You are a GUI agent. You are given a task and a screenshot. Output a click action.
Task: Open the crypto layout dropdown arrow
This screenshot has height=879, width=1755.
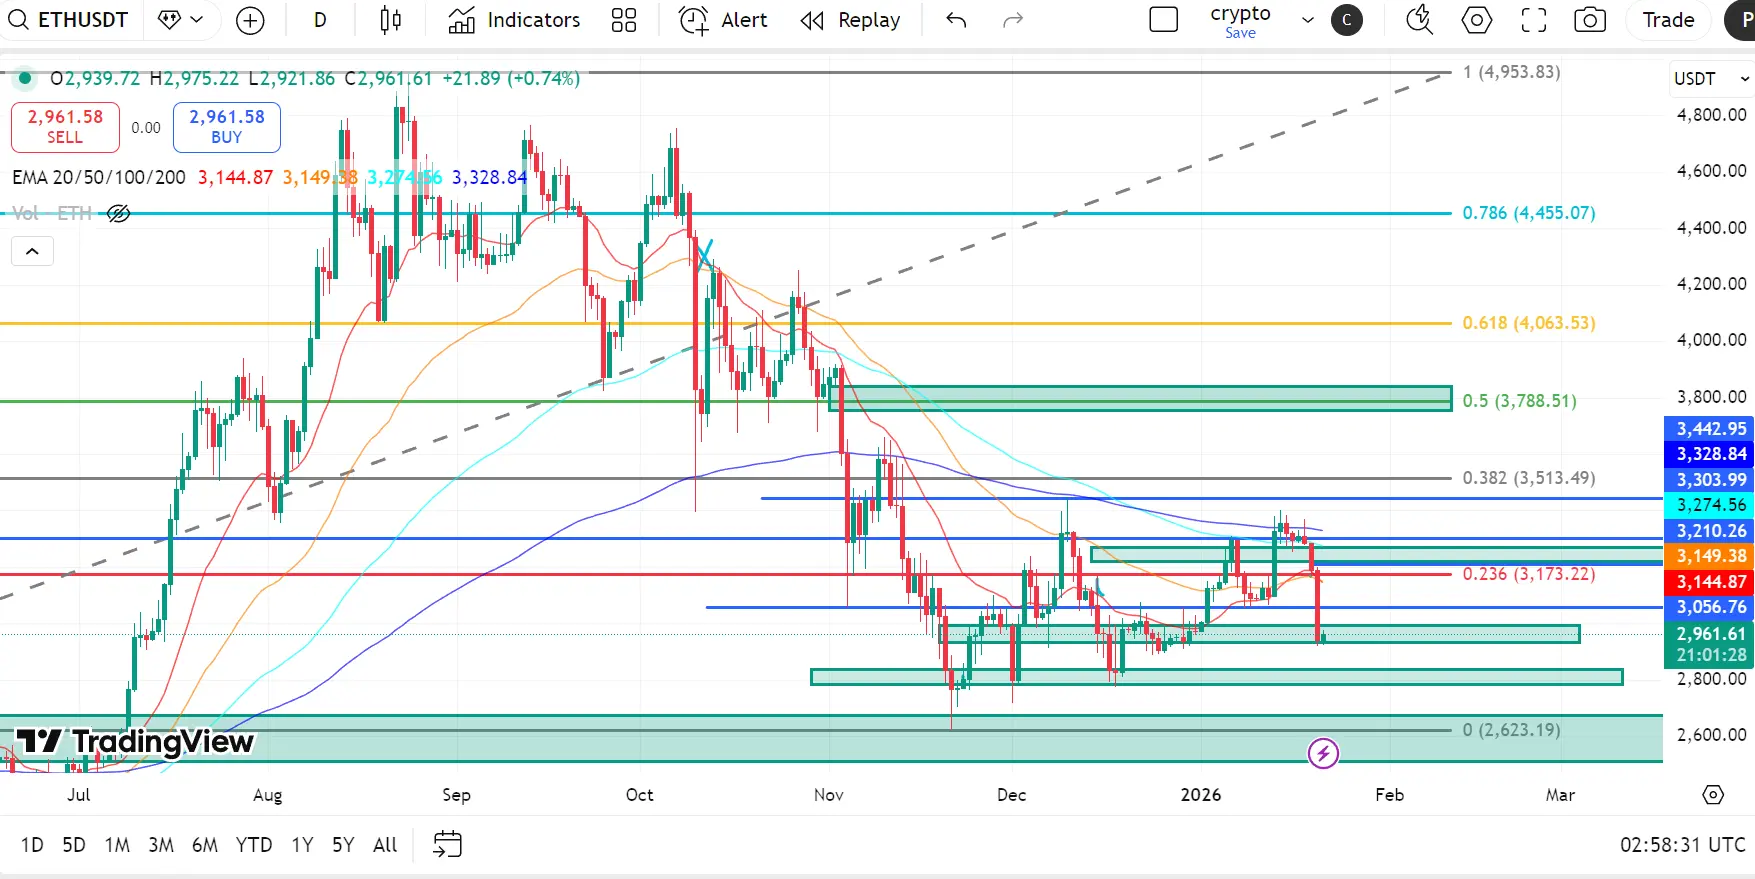click(1307, 20)
